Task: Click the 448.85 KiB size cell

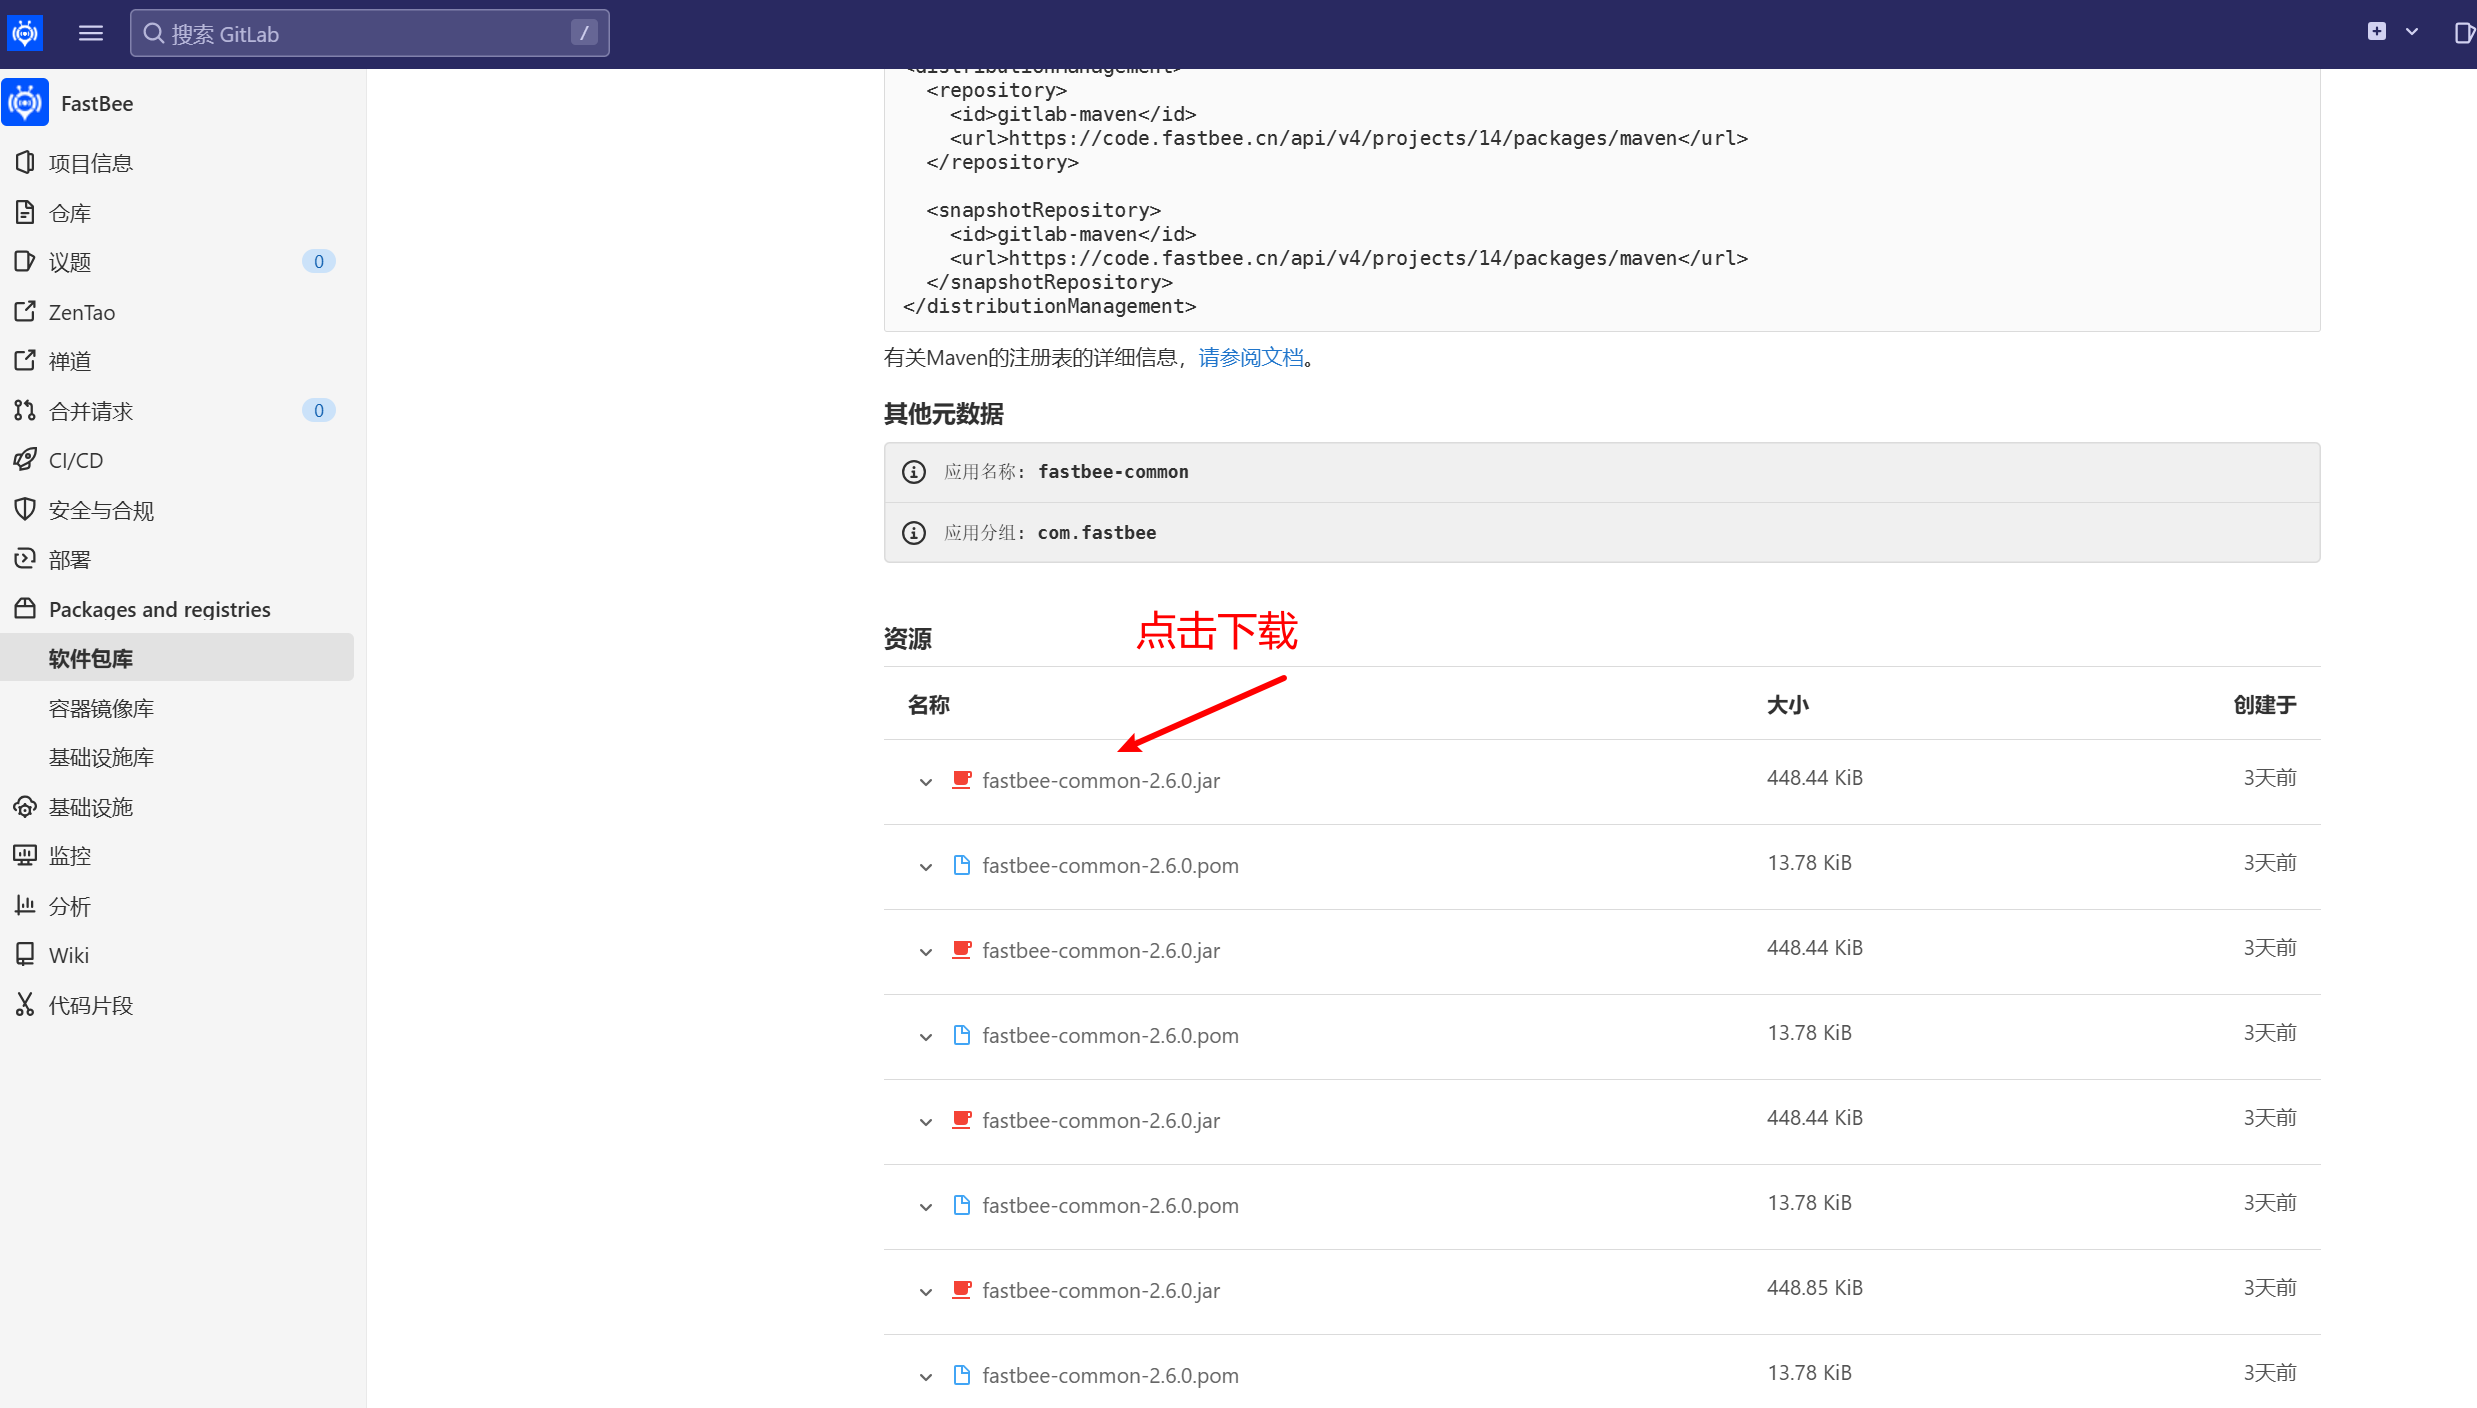Action: (1814, 1287)
